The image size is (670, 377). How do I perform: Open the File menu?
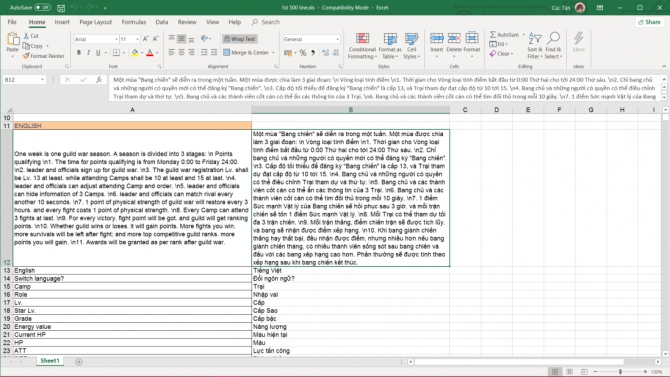click(x=12, y=22)
